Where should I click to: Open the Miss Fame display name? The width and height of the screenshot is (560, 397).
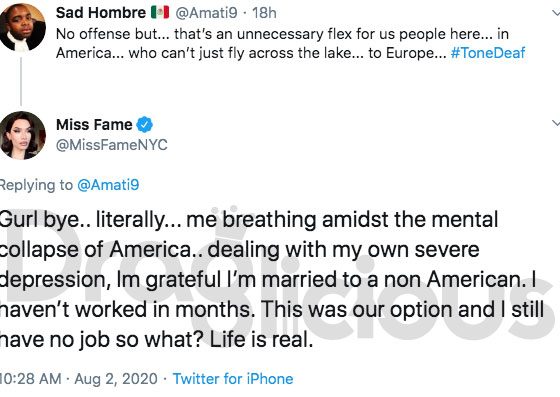click(x=94, y=125)
